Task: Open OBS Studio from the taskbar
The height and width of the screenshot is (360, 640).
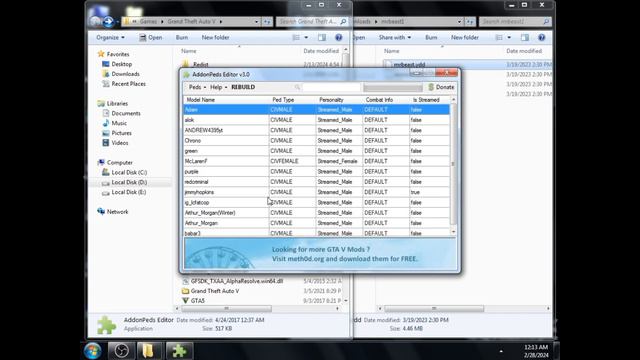Action: tap(121, 351)
